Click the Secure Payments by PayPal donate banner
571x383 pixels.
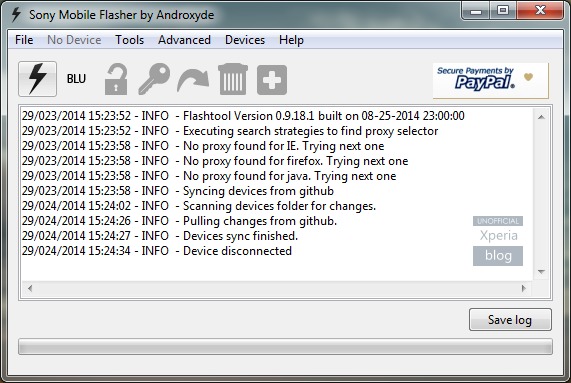click(491, 80)
